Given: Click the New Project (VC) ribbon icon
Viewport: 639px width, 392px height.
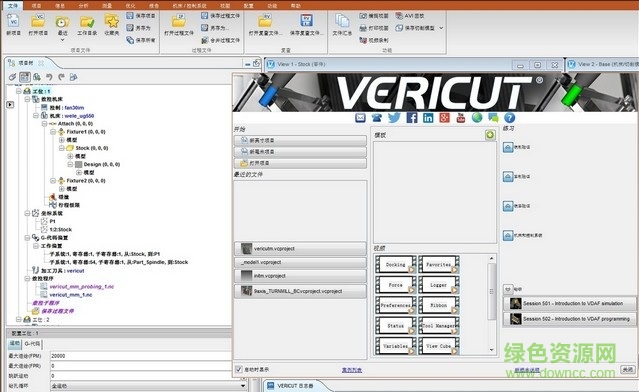Looking at the screenshot, I should [x=13, y=21].
